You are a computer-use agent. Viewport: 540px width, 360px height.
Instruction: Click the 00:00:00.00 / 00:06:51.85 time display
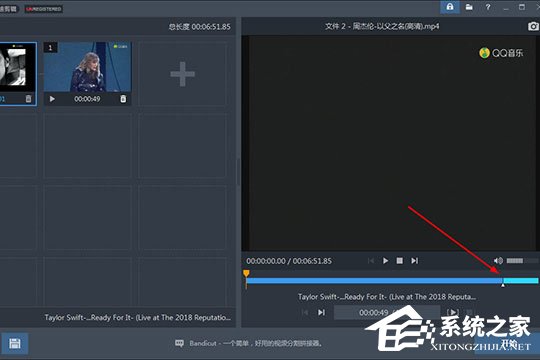tap(289, 261)
